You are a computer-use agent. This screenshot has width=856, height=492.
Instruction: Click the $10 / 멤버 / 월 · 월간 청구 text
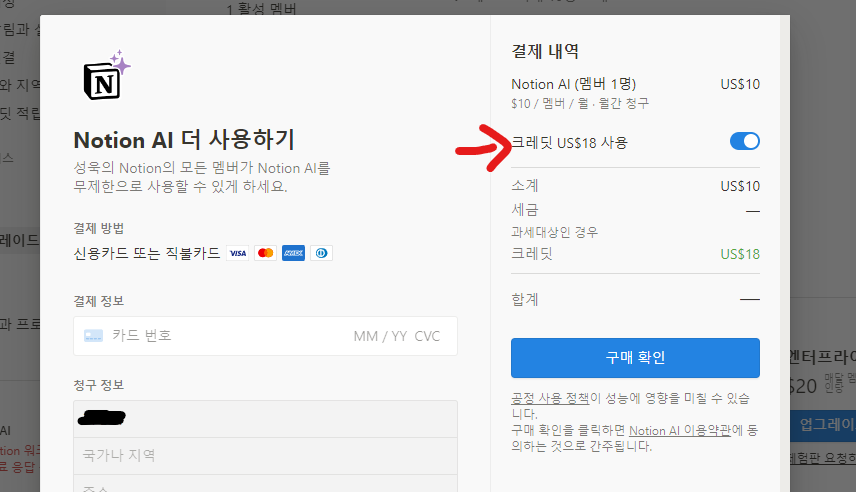[x=580, y=103]
